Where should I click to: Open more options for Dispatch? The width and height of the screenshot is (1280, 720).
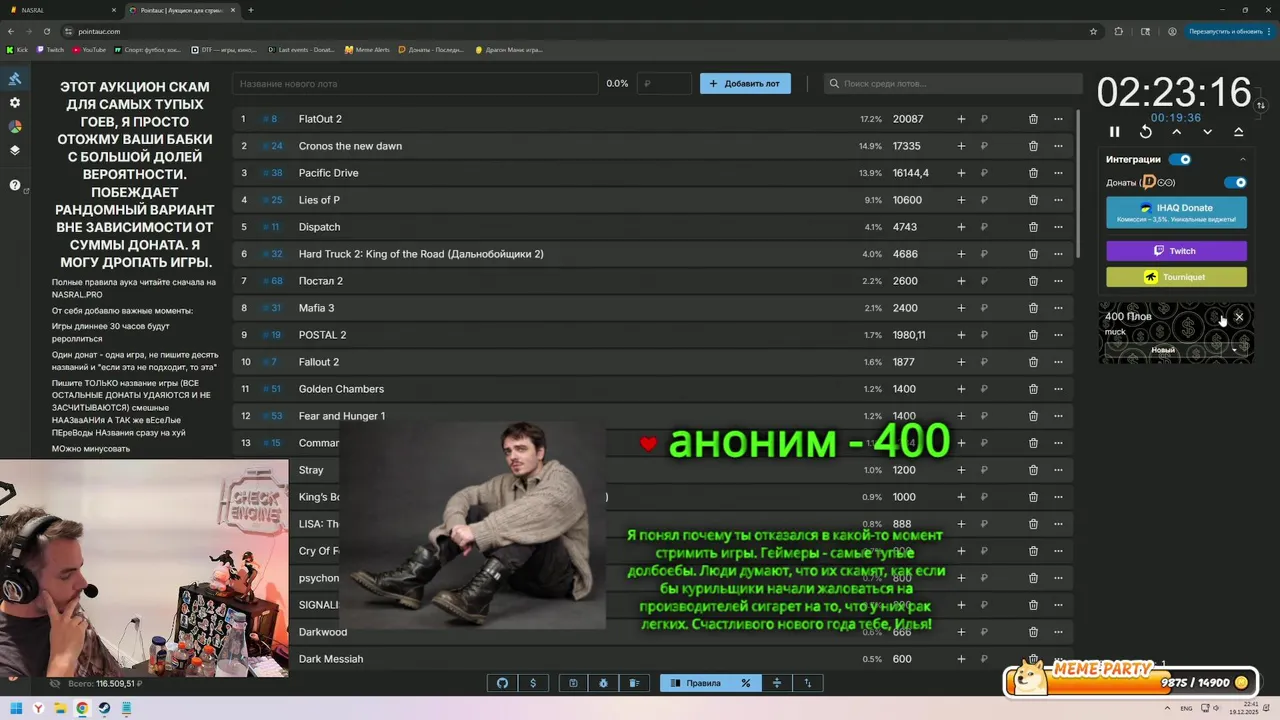click(1058, 227)
